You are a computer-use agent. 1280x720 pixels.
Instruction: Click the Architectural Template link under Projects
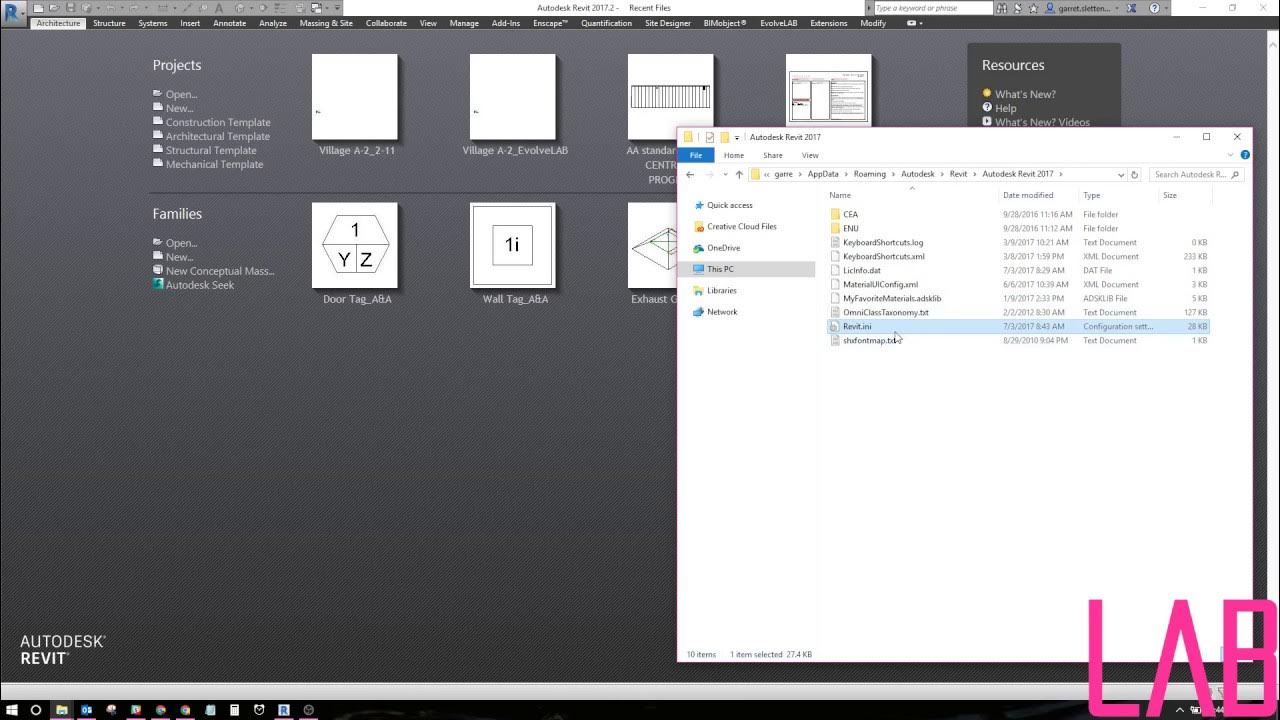pyautogui.click(x=217, y=136)
